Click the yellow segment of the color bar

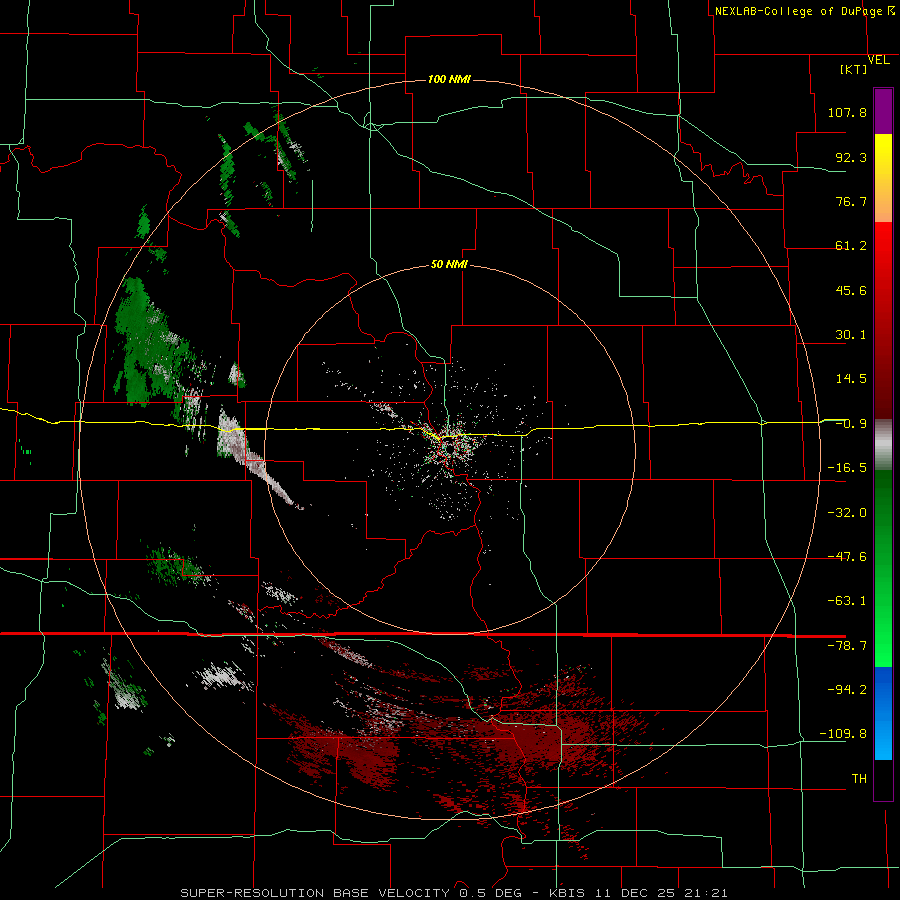pyautogui.click(x=883, y=178)
